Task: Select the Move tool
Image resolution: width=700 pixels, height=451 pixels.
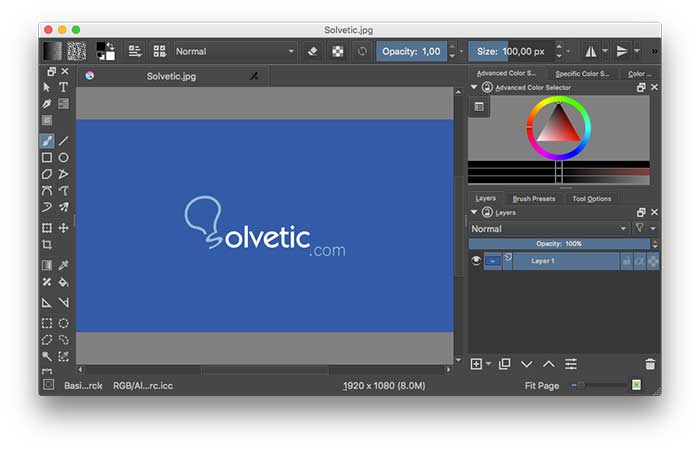Action: [63, 228]
